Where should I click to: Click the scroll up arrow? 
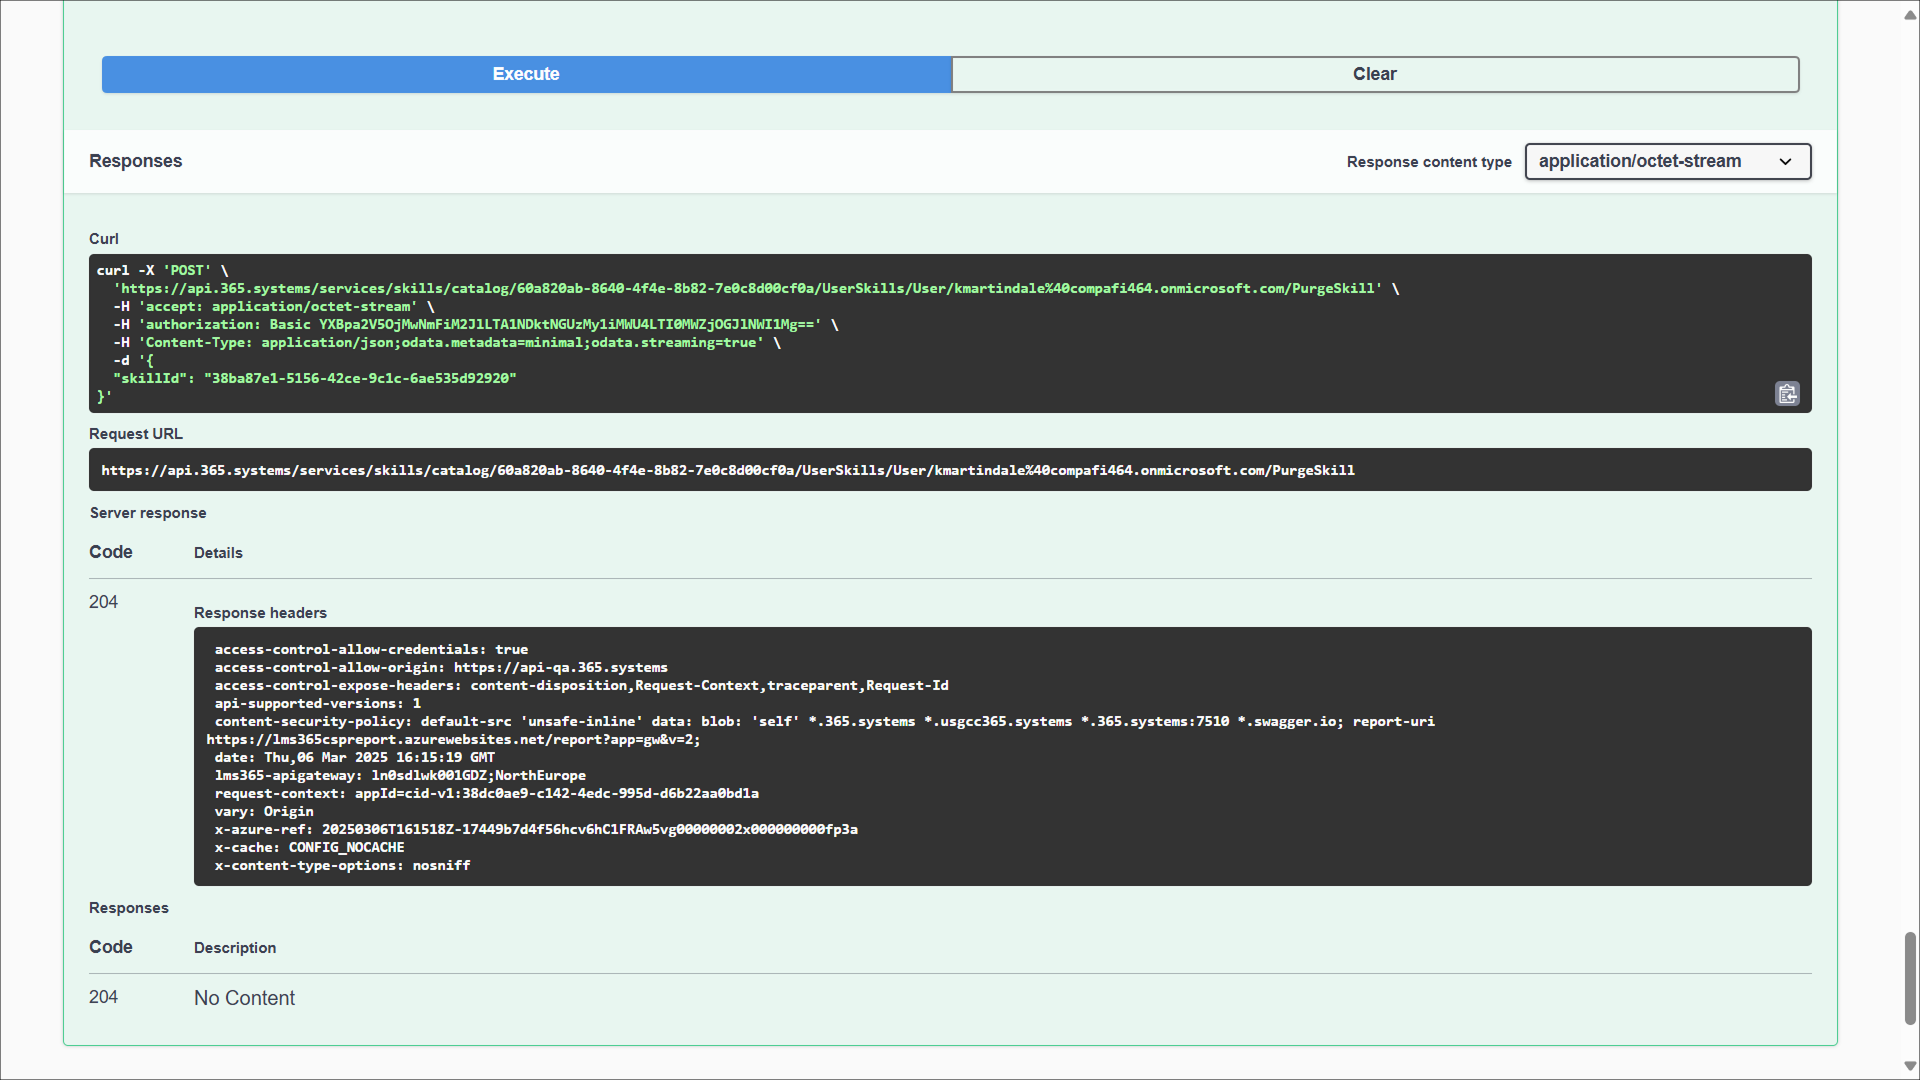click(1909, 15)
